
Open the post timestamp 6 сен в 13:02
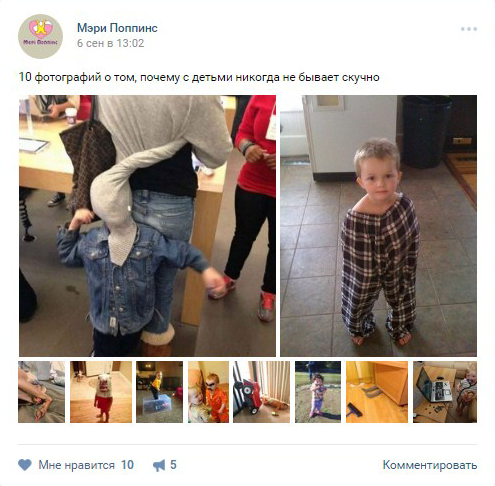(x=110, y=43)
